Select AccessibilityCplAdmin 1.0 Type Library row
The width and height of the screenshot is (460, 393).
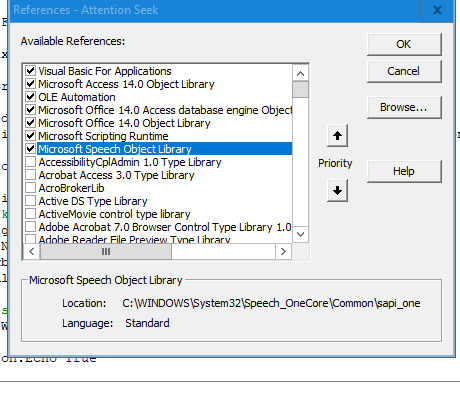[130, 162]
